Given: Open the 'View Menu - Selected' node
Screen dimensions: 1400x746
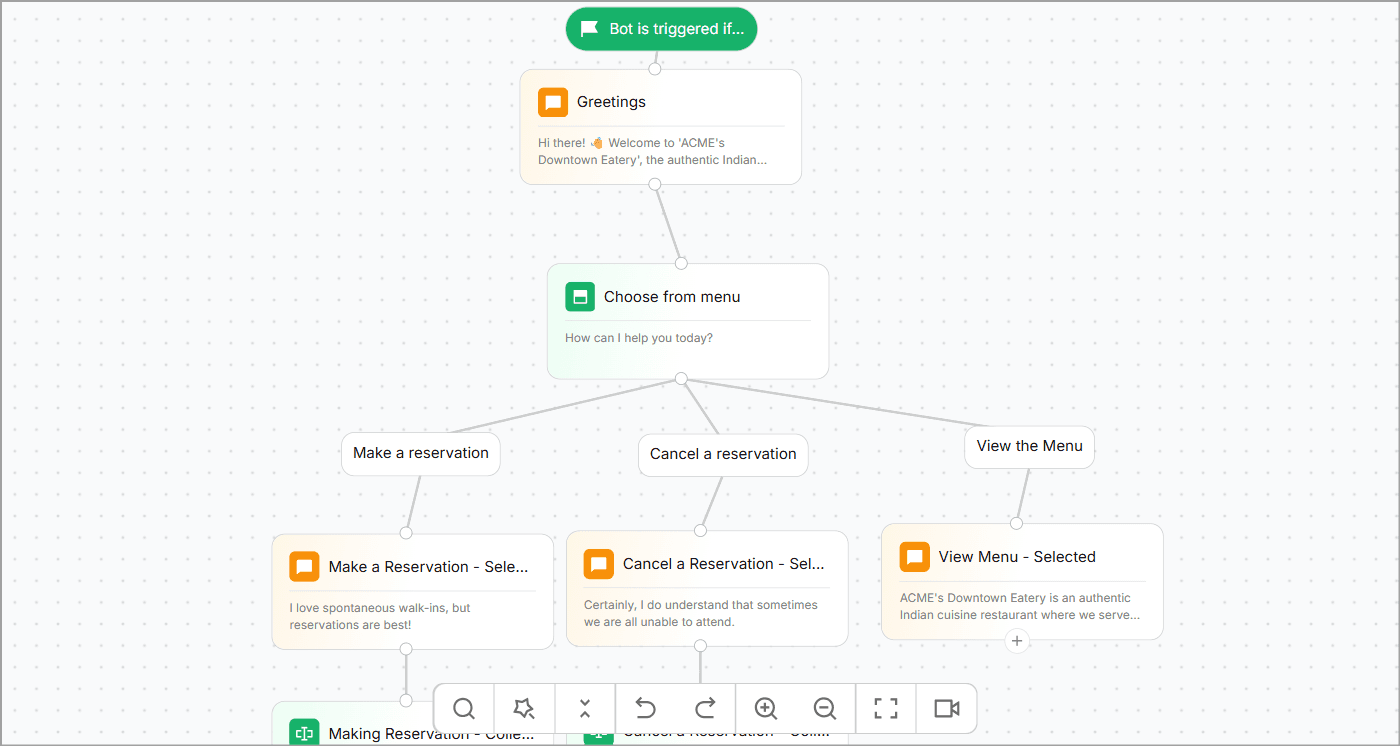Looking at the screenshot, I should pos(1022,581).
